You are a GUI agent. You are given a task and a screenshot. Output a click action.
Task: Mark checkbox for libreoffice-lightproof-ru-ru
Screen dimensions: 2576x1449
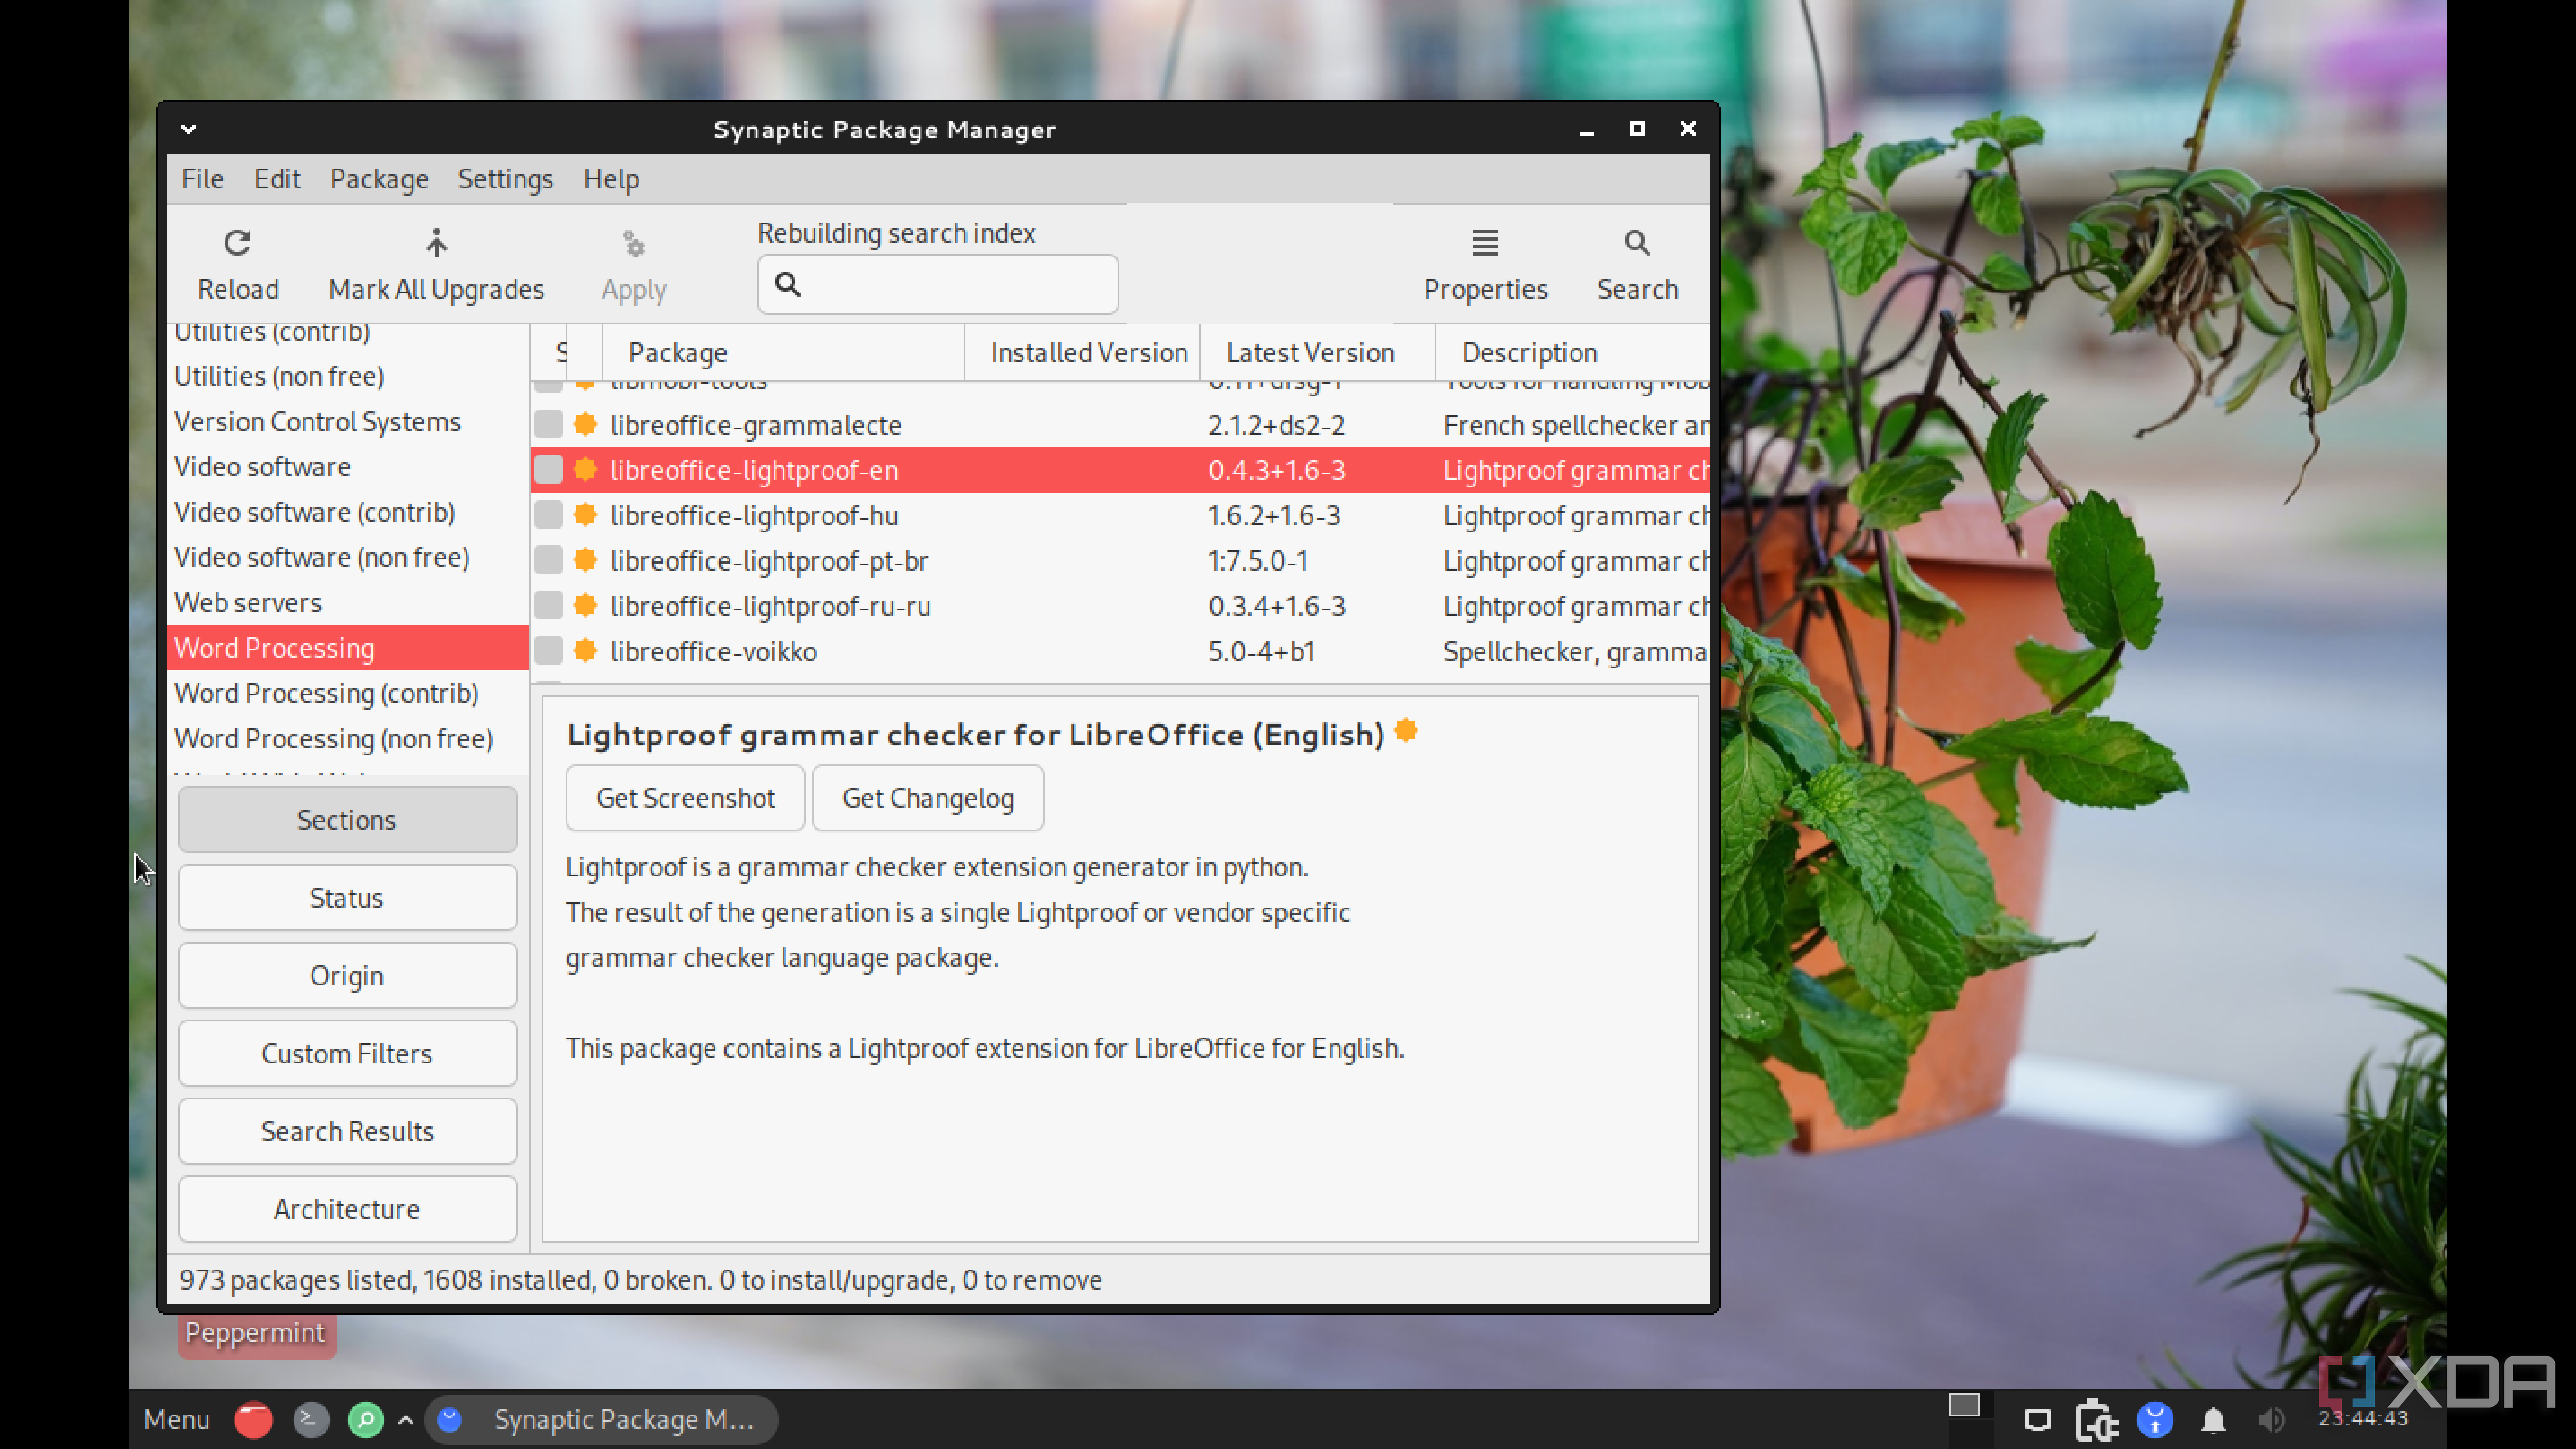[548, 605]
